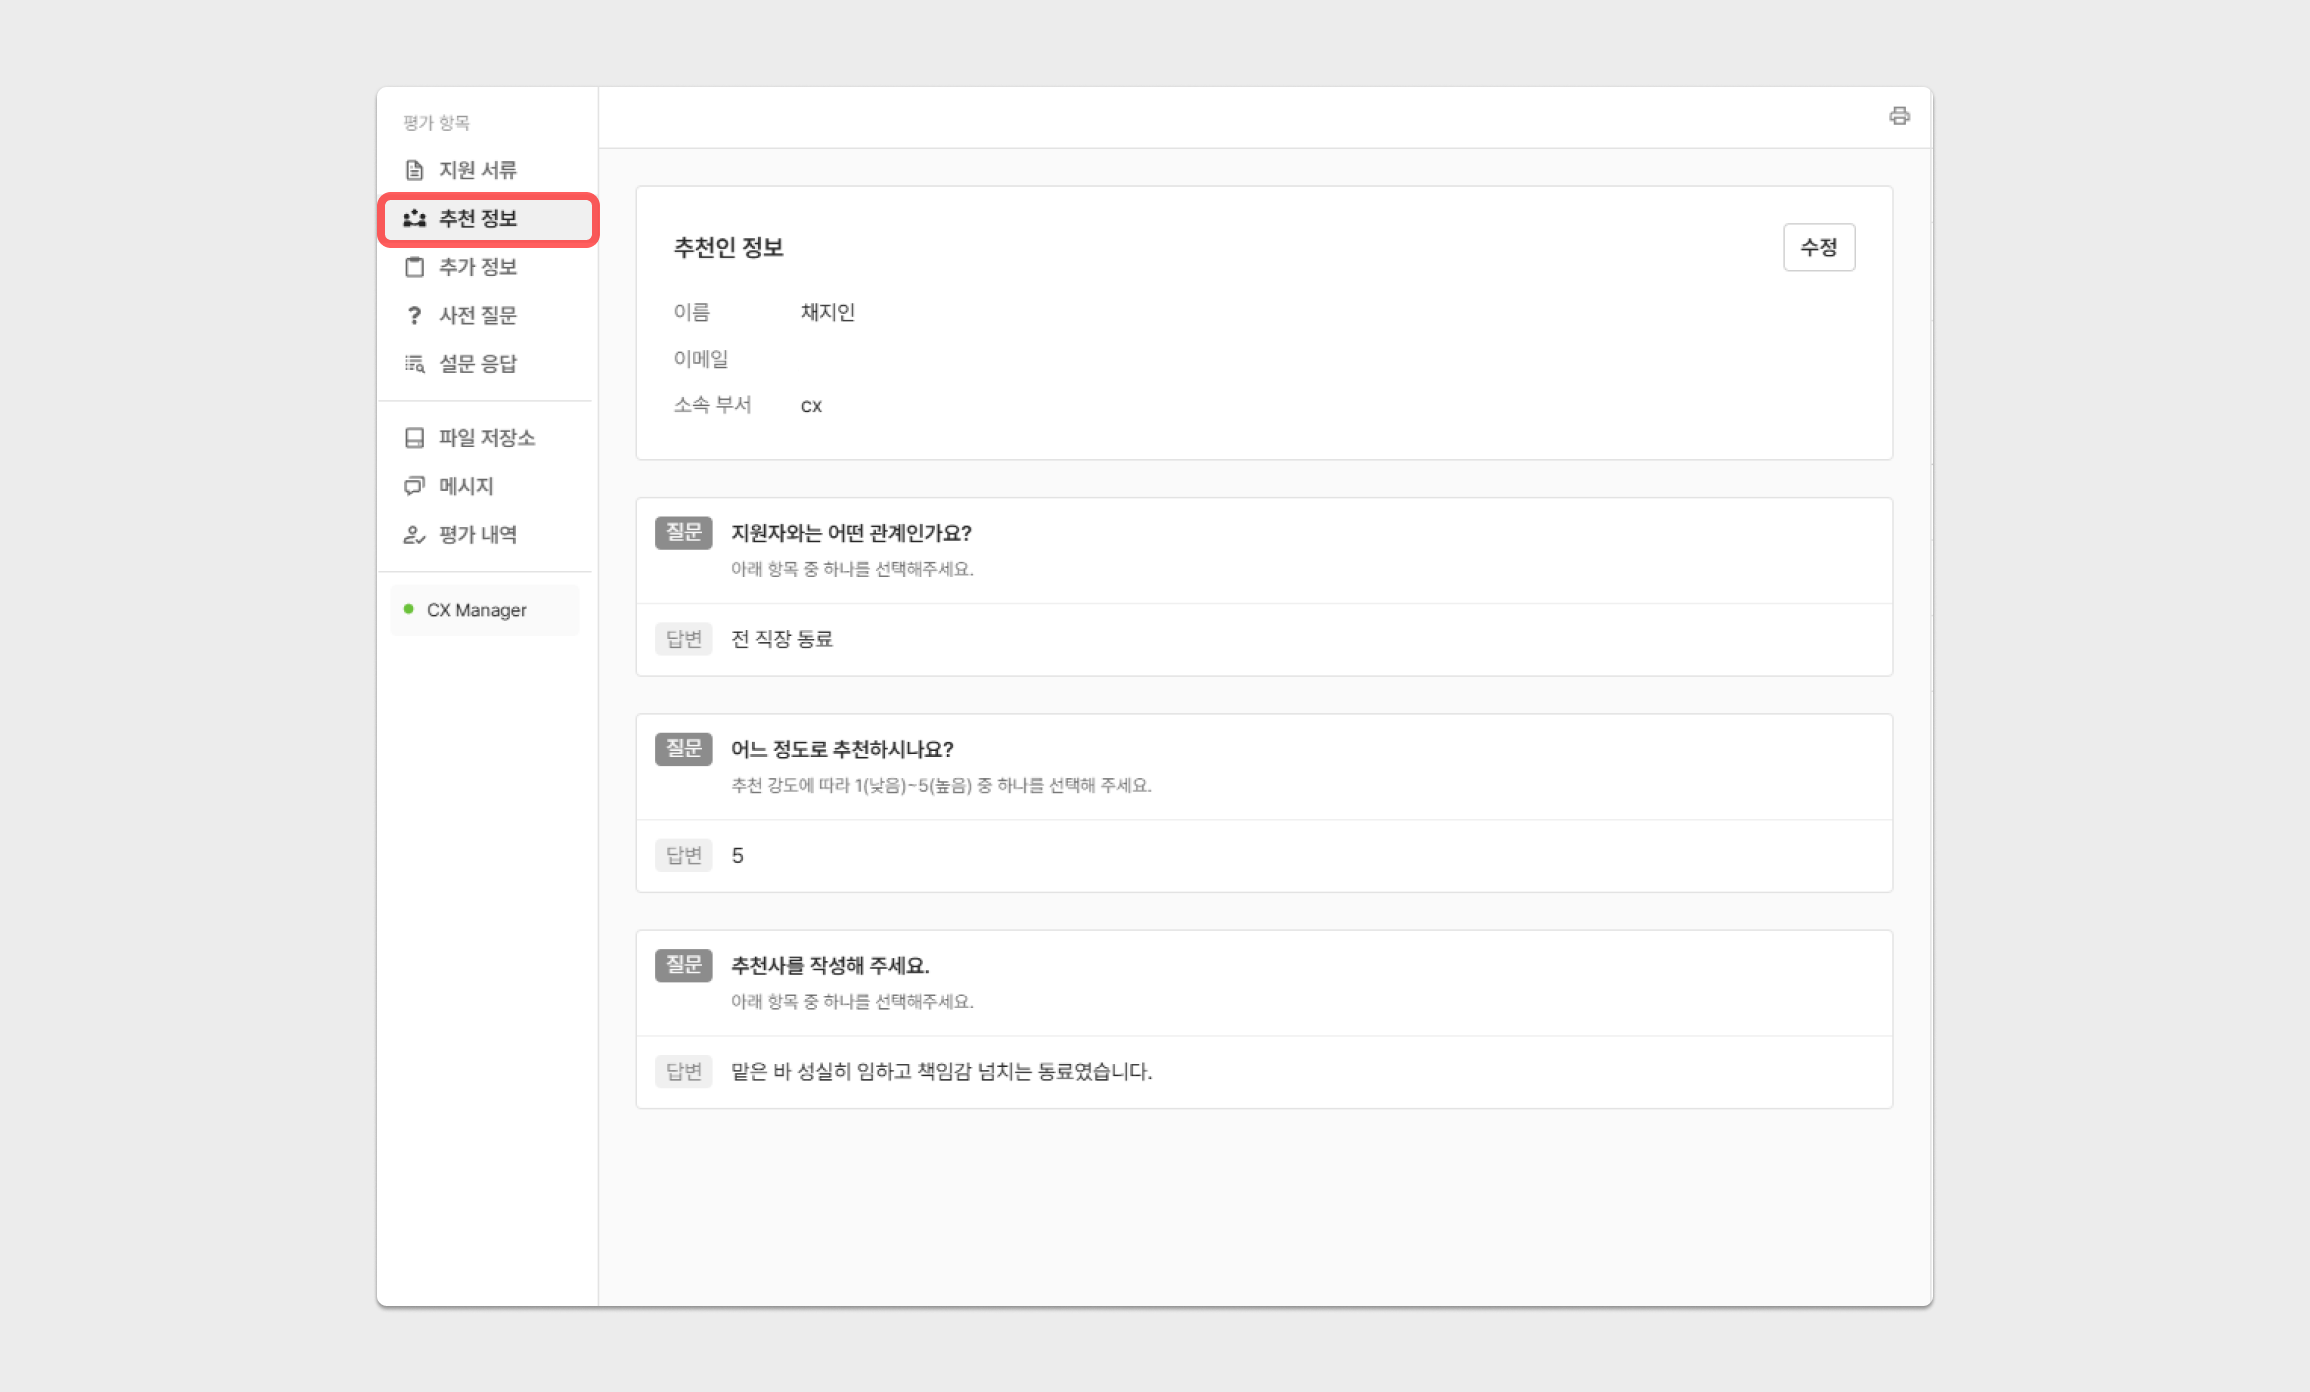View the 평가 내역 section
2310x1392 pixels.
(x=478, y=535)
